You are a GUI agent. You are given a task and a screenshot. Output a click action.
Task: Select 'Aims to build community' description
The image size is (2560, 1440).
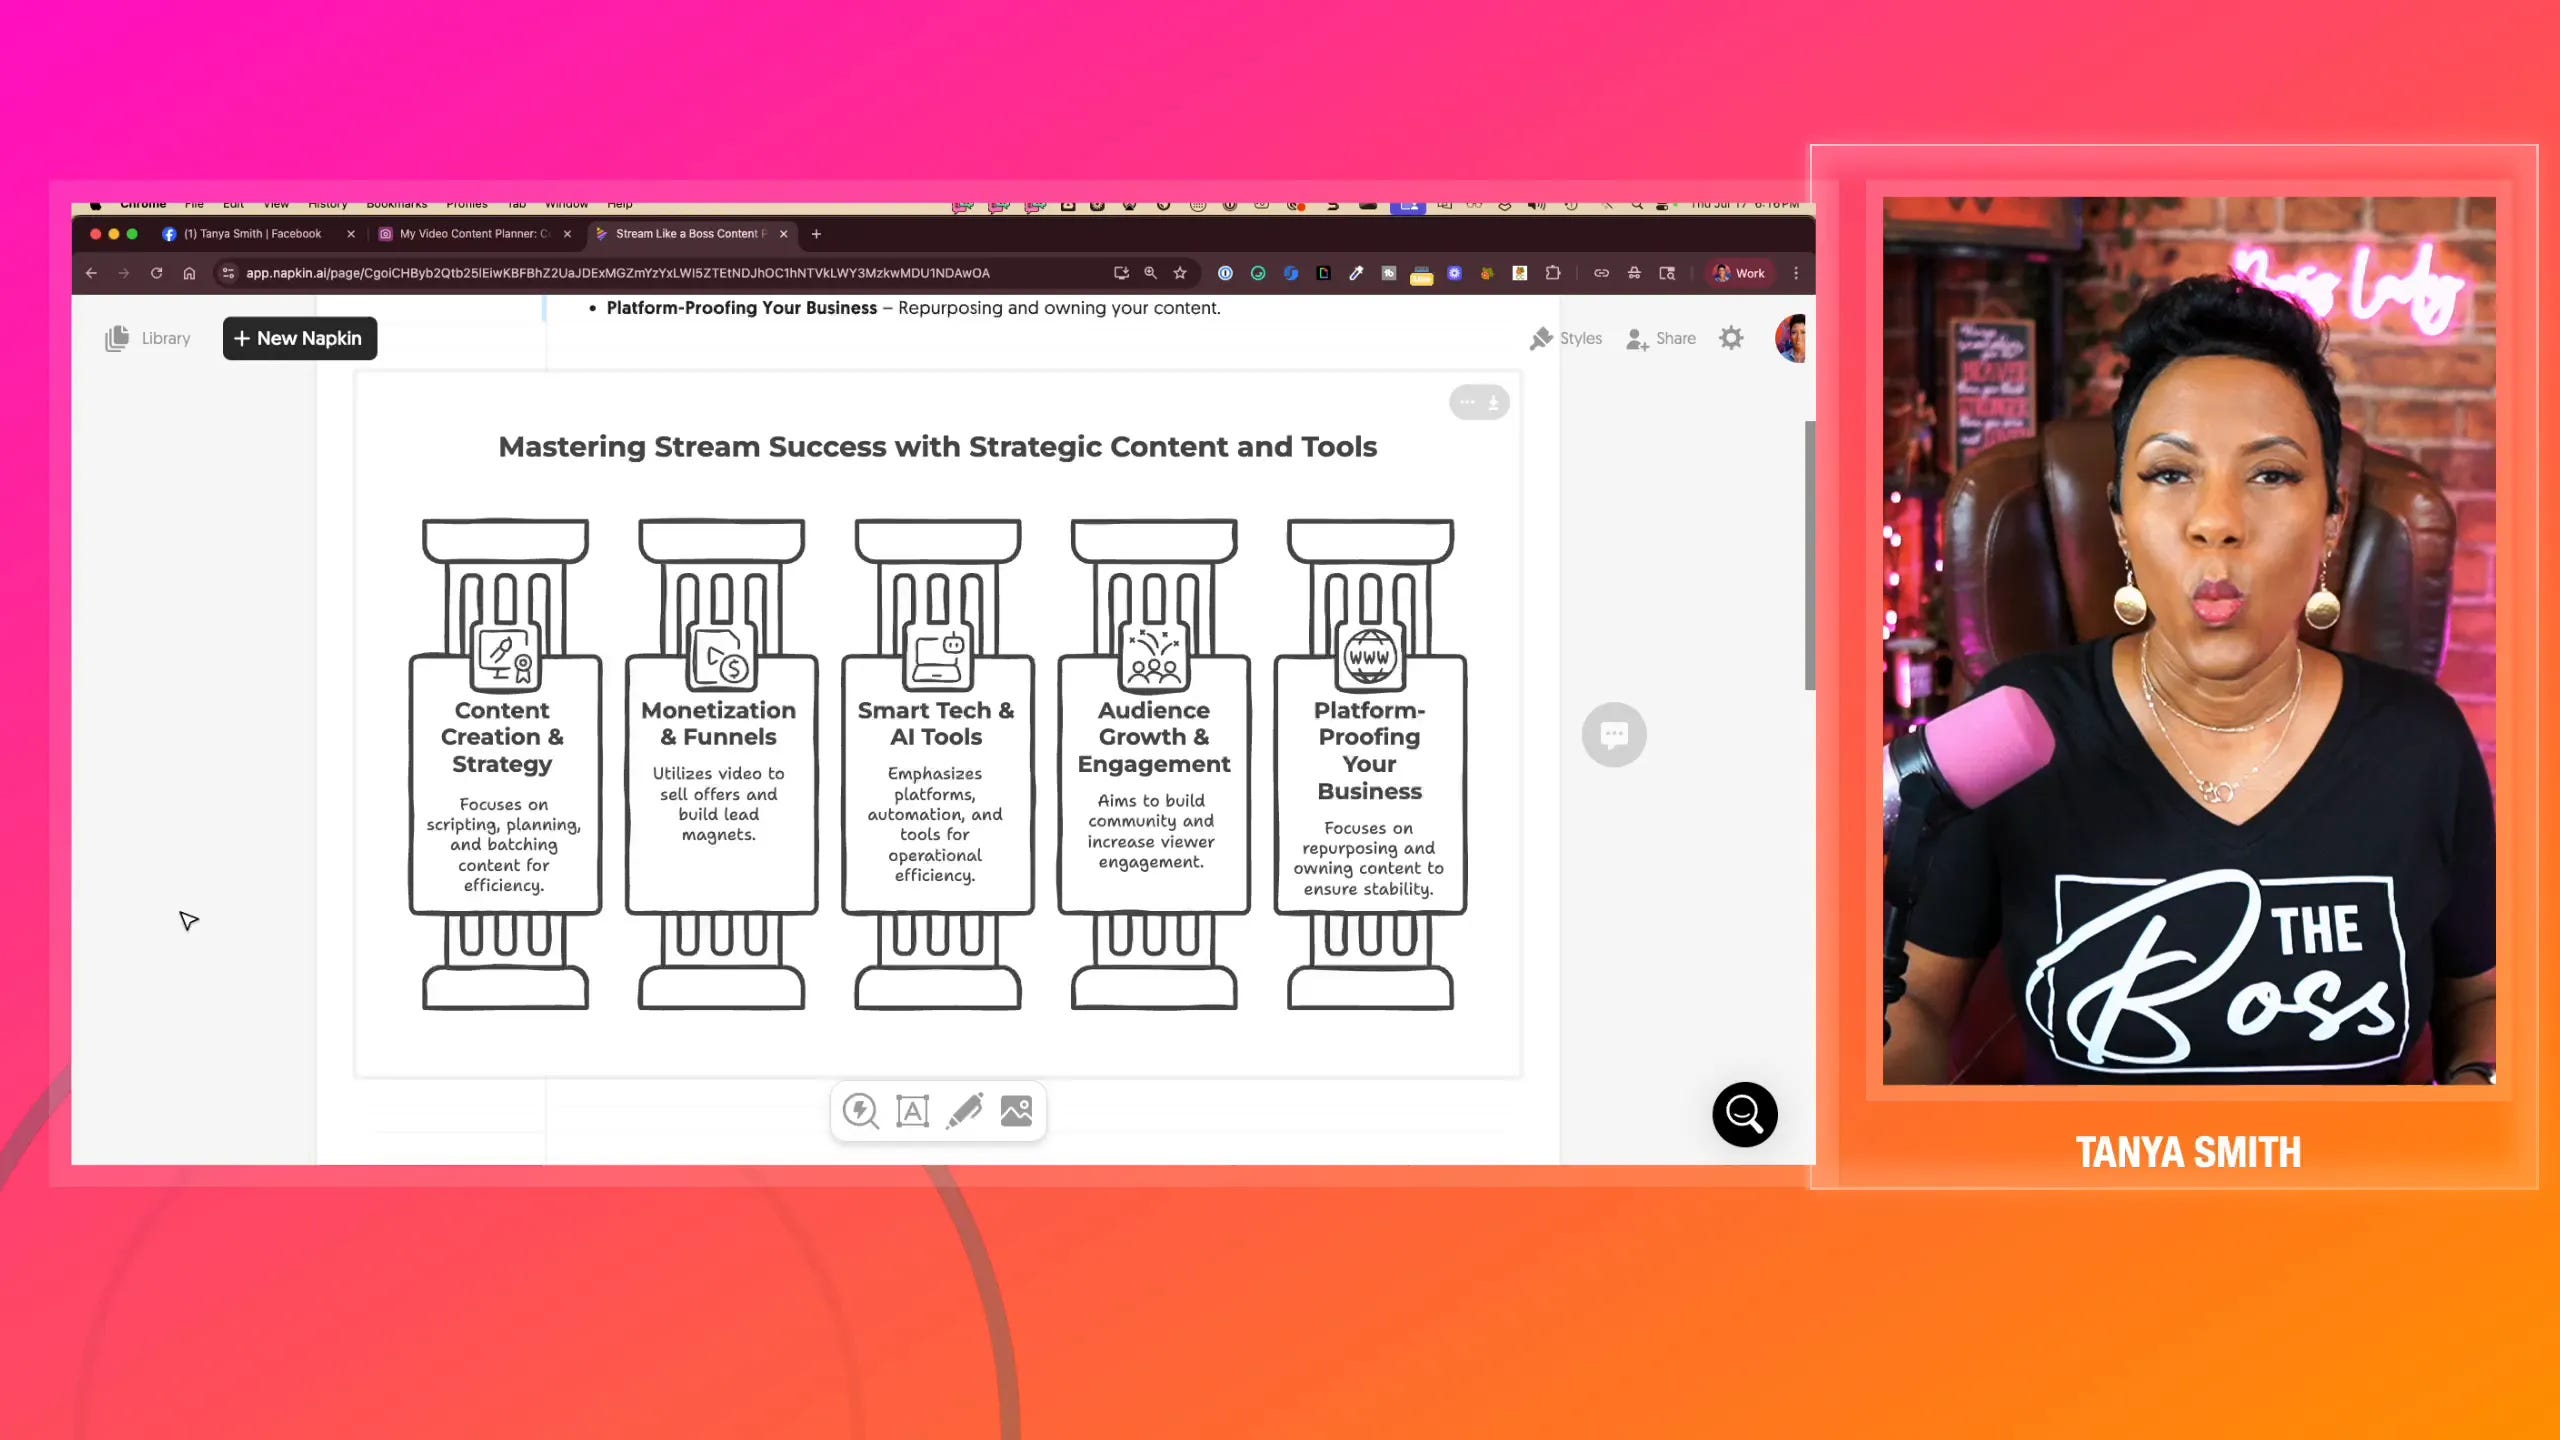tap(1151, 831)
